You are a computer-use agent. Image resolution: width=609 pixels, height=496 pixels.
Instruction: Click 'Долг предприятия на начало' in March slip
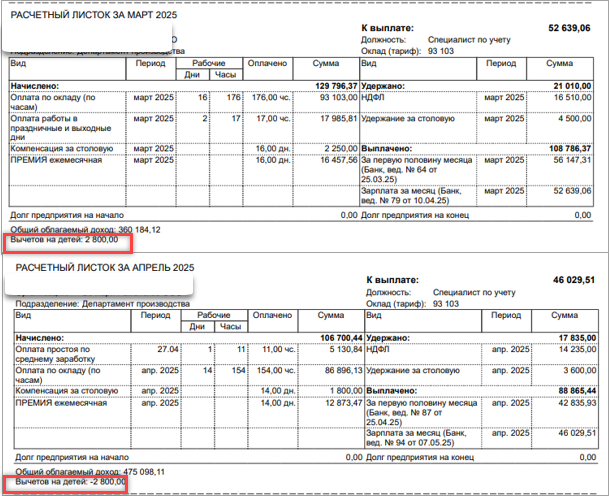[67, 215]
